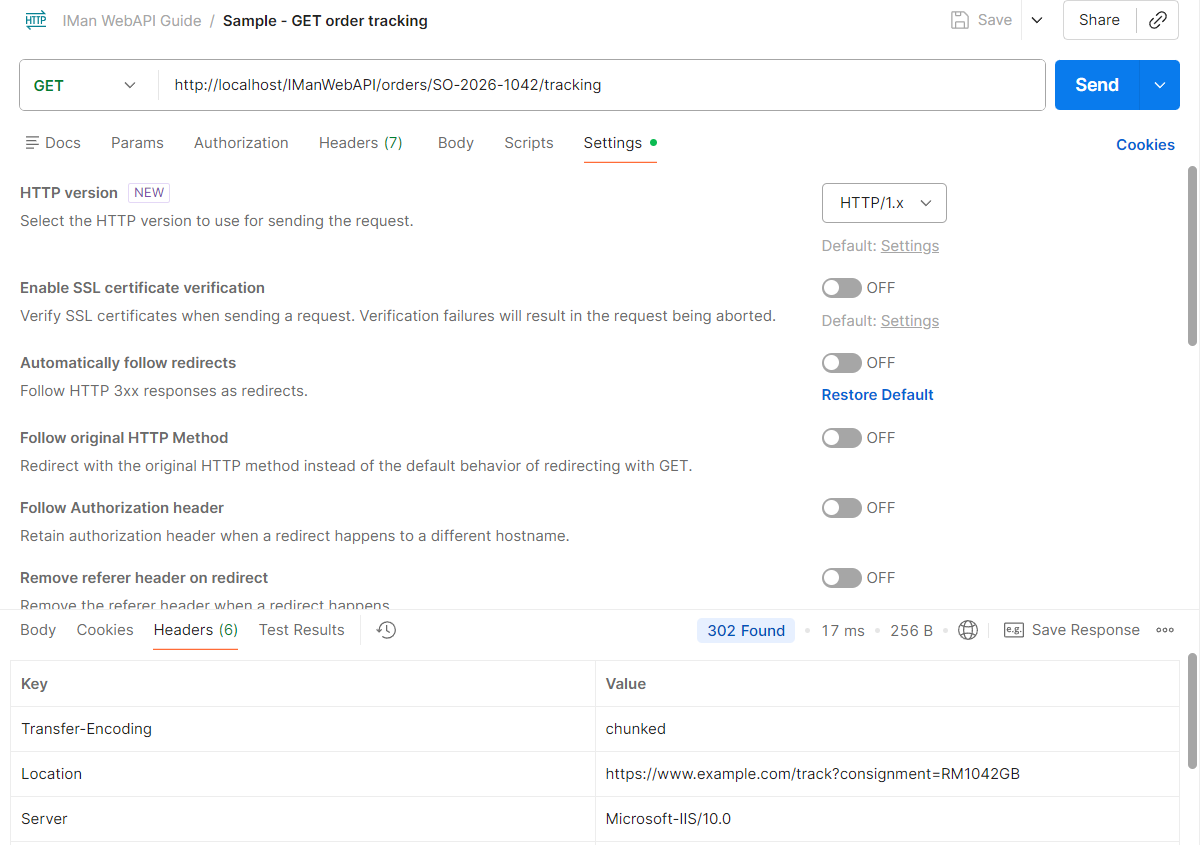Click the NEW badge beside HTTP version

[149, 193]
